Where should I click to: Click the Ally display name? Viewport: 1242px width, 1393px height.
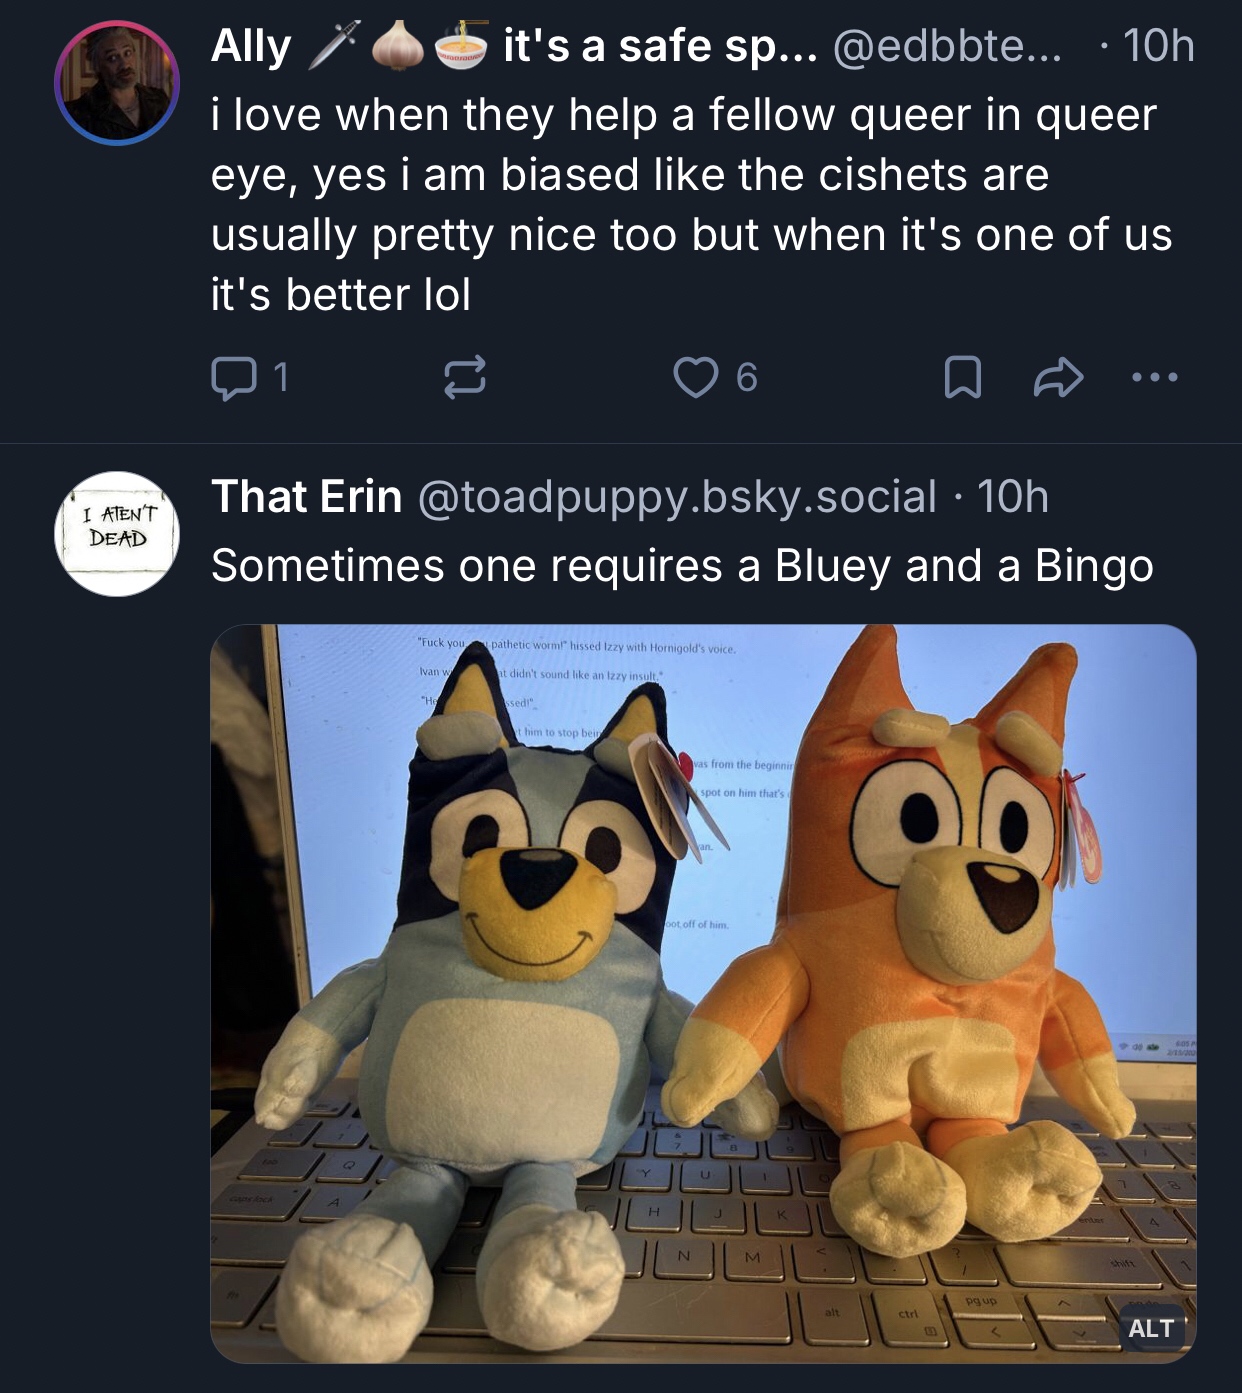(251, 47)
